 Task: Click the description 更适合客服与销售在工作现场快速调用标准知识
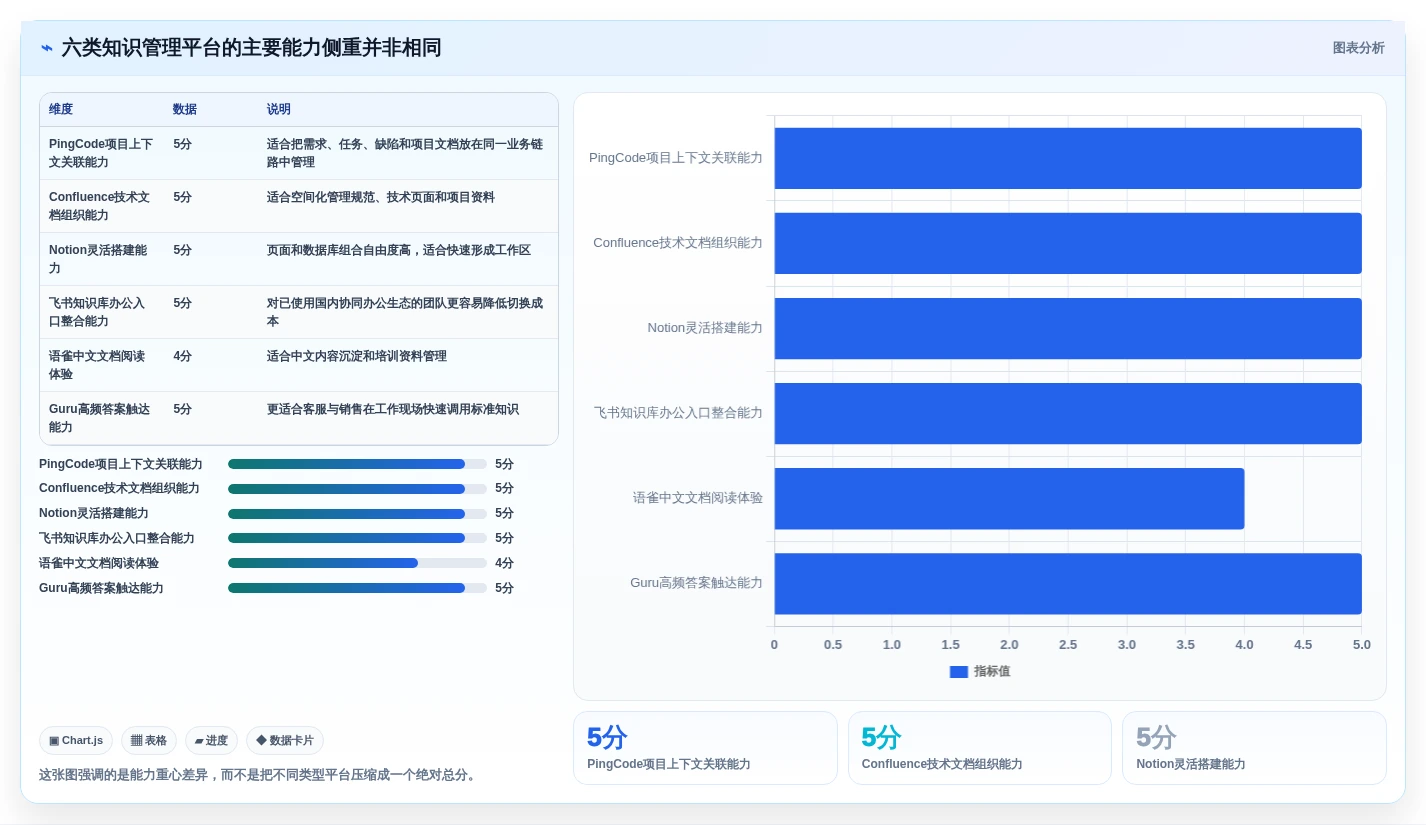coord(393,409)
